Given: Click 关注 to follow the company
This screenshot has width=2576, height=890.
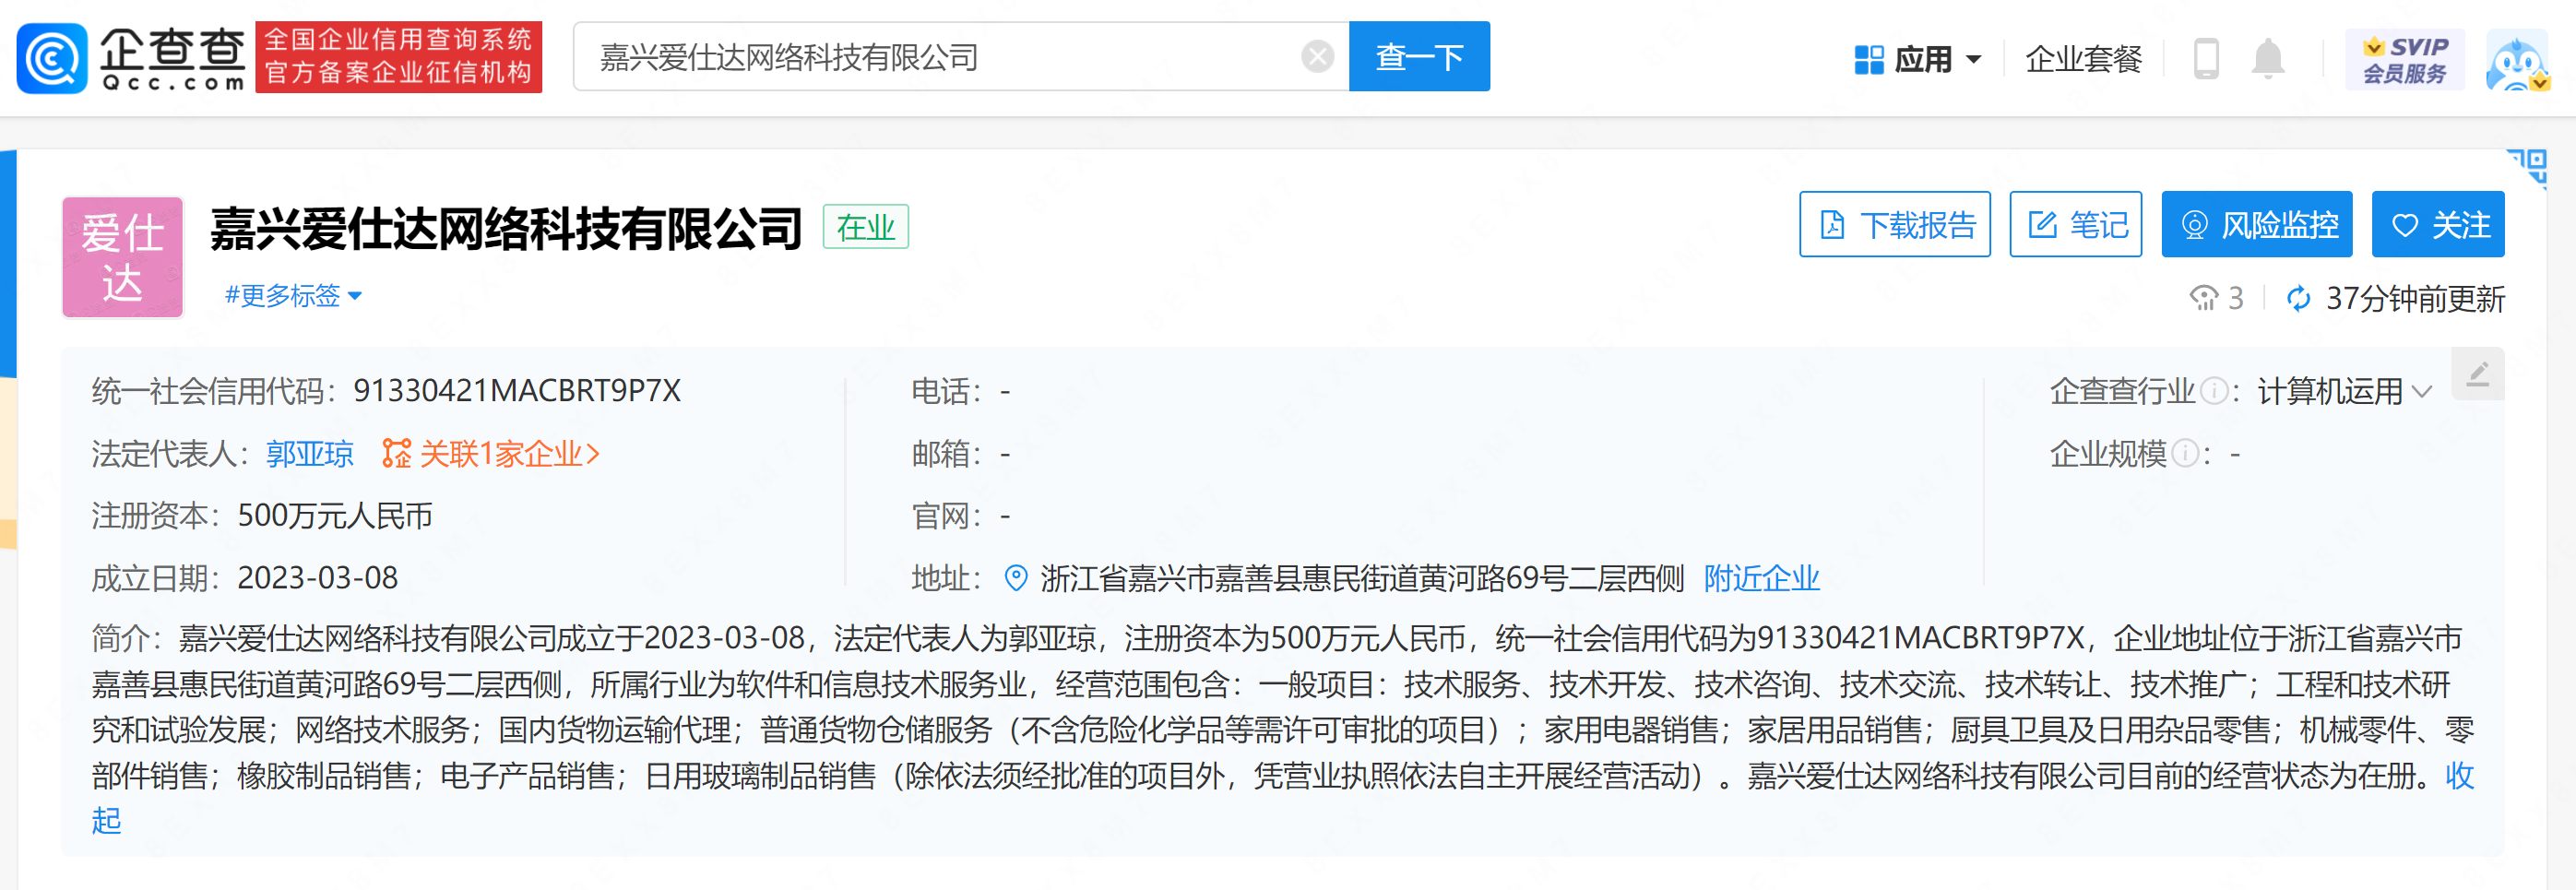Looking at the screenshot, I should point(2438,224).
